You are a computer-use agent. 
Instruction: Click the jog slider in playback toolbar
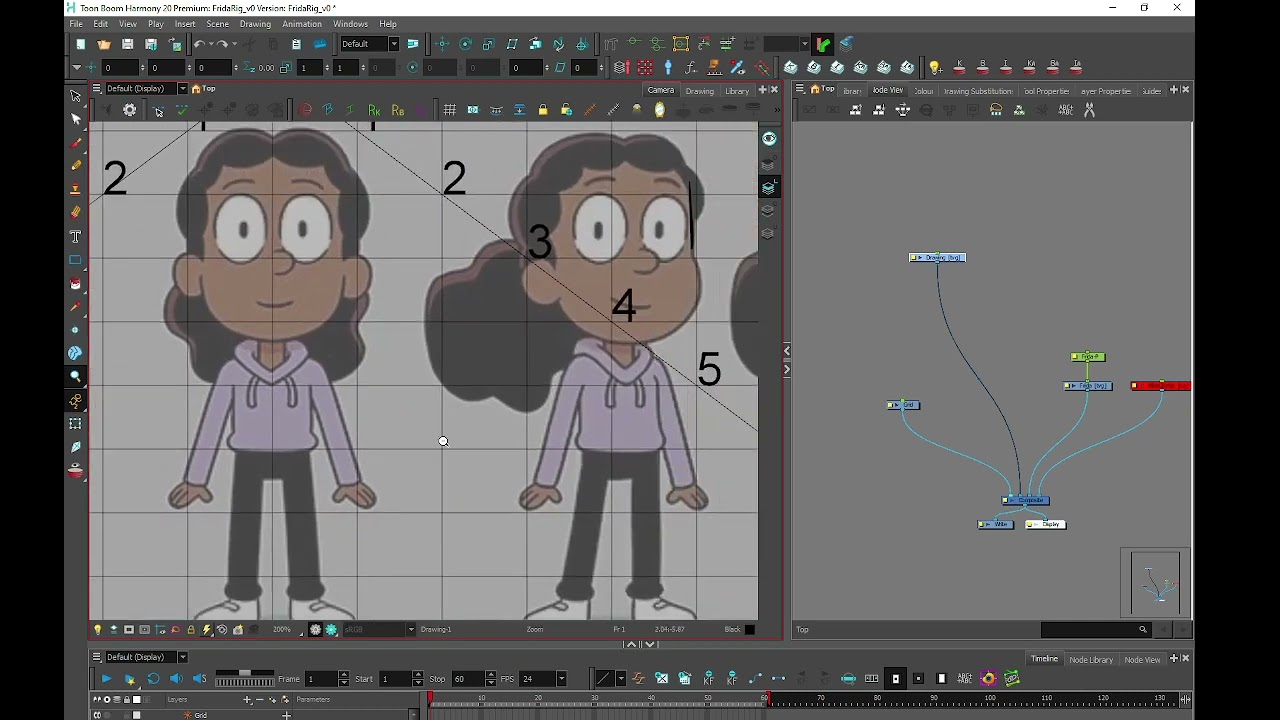coord(244,679)
